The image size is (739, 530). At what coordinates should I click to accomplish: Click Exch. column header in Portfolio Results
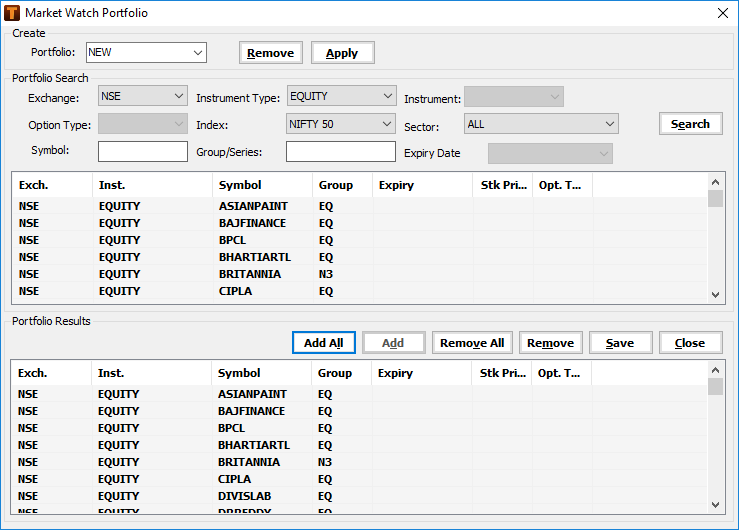click(x=52, y=373)
